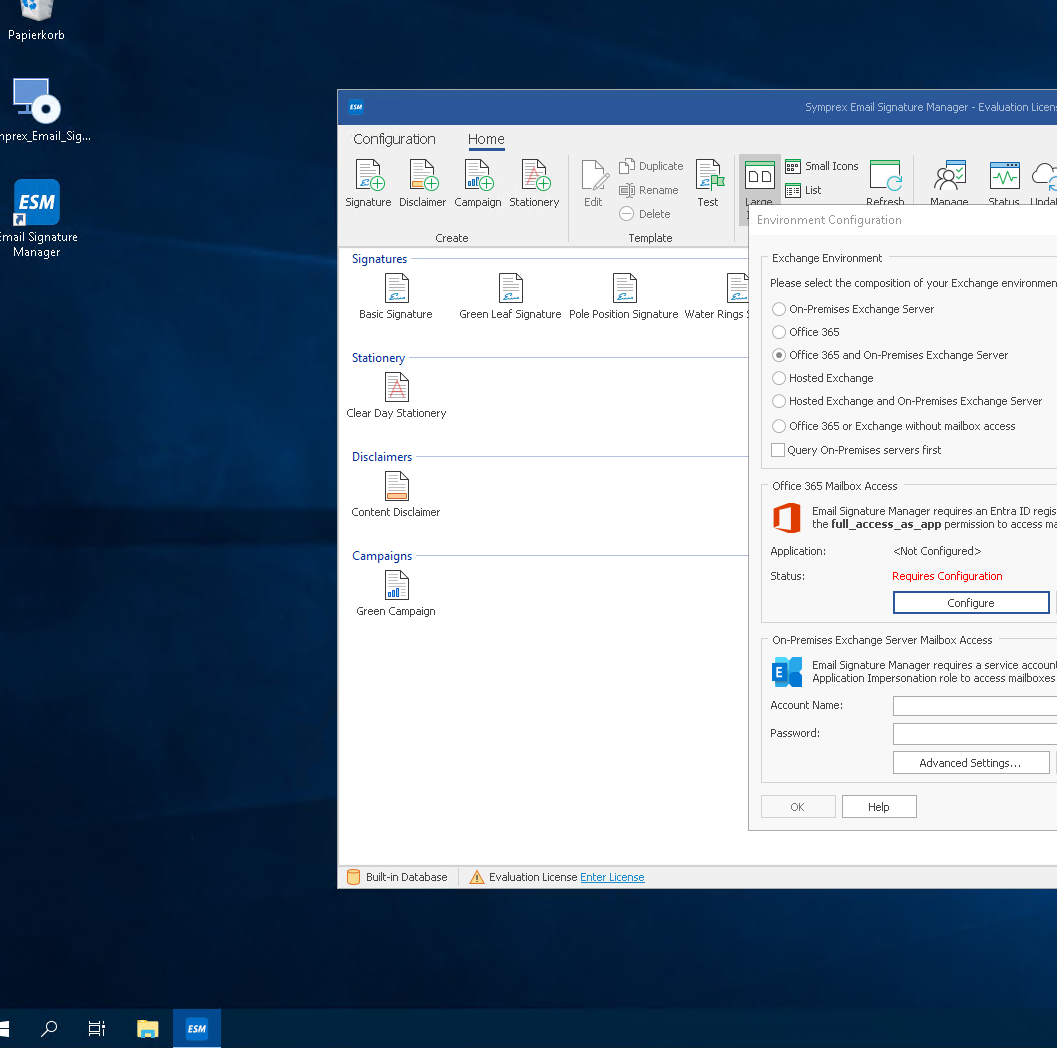Click the Disclaimers section heading

[x=382, y=457]
